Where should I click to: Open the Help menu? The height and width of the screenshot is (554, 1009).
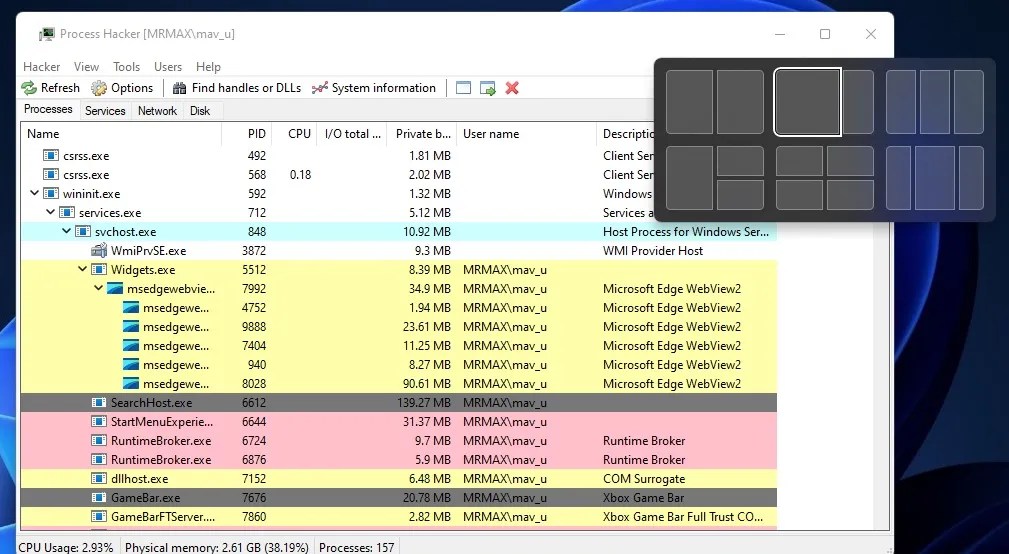208,67
